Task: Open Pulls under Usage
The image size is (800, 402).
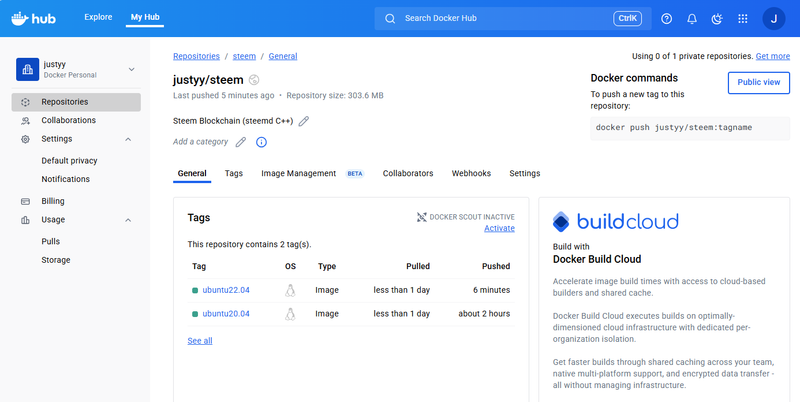Action: pyautogui.click(x=51, y=241)
